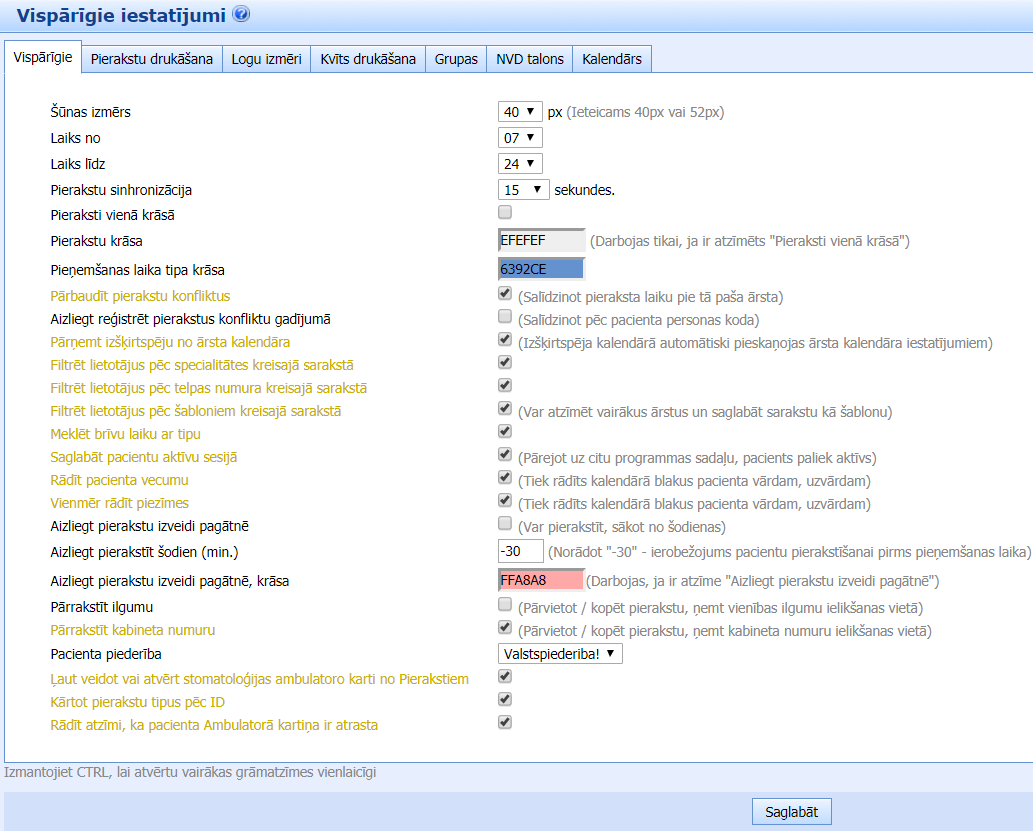Expand the Laiks līdz dropdown
The width and height of the screenshot is (1033, 831).
point(520,164)
